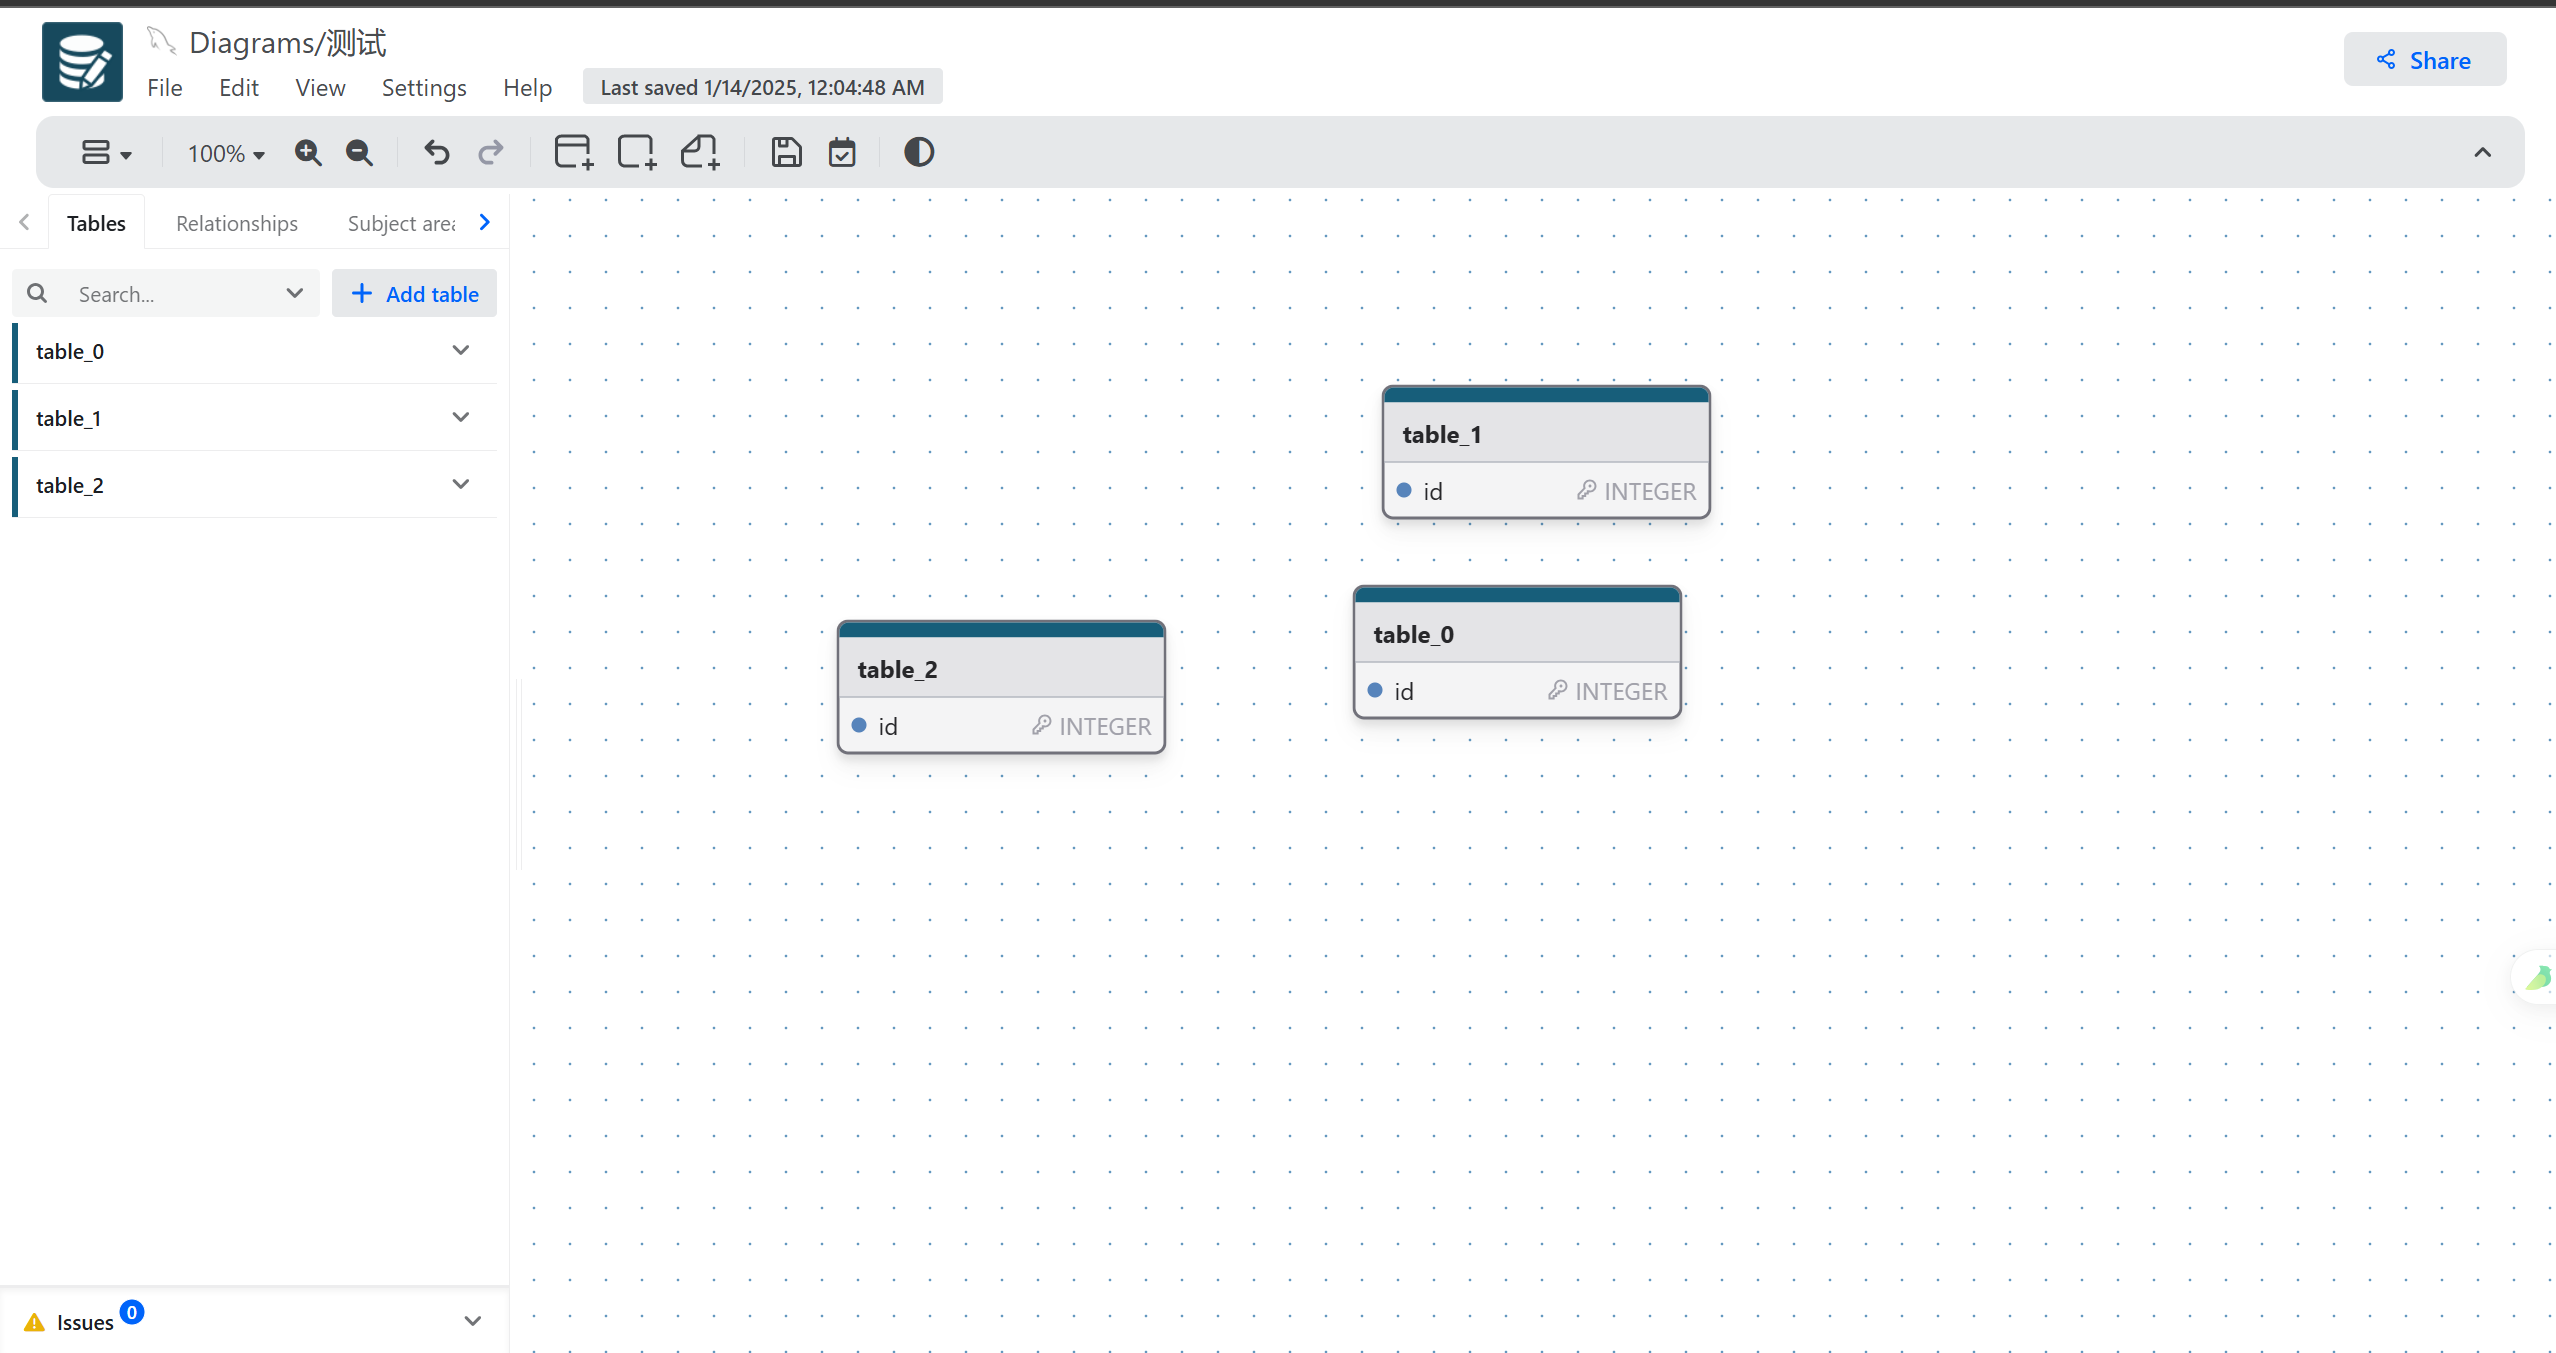The height and width of the screenshot is (1353, 2556).
Task: Click the green leaf widget at right edge
Action: point(2538,977)
